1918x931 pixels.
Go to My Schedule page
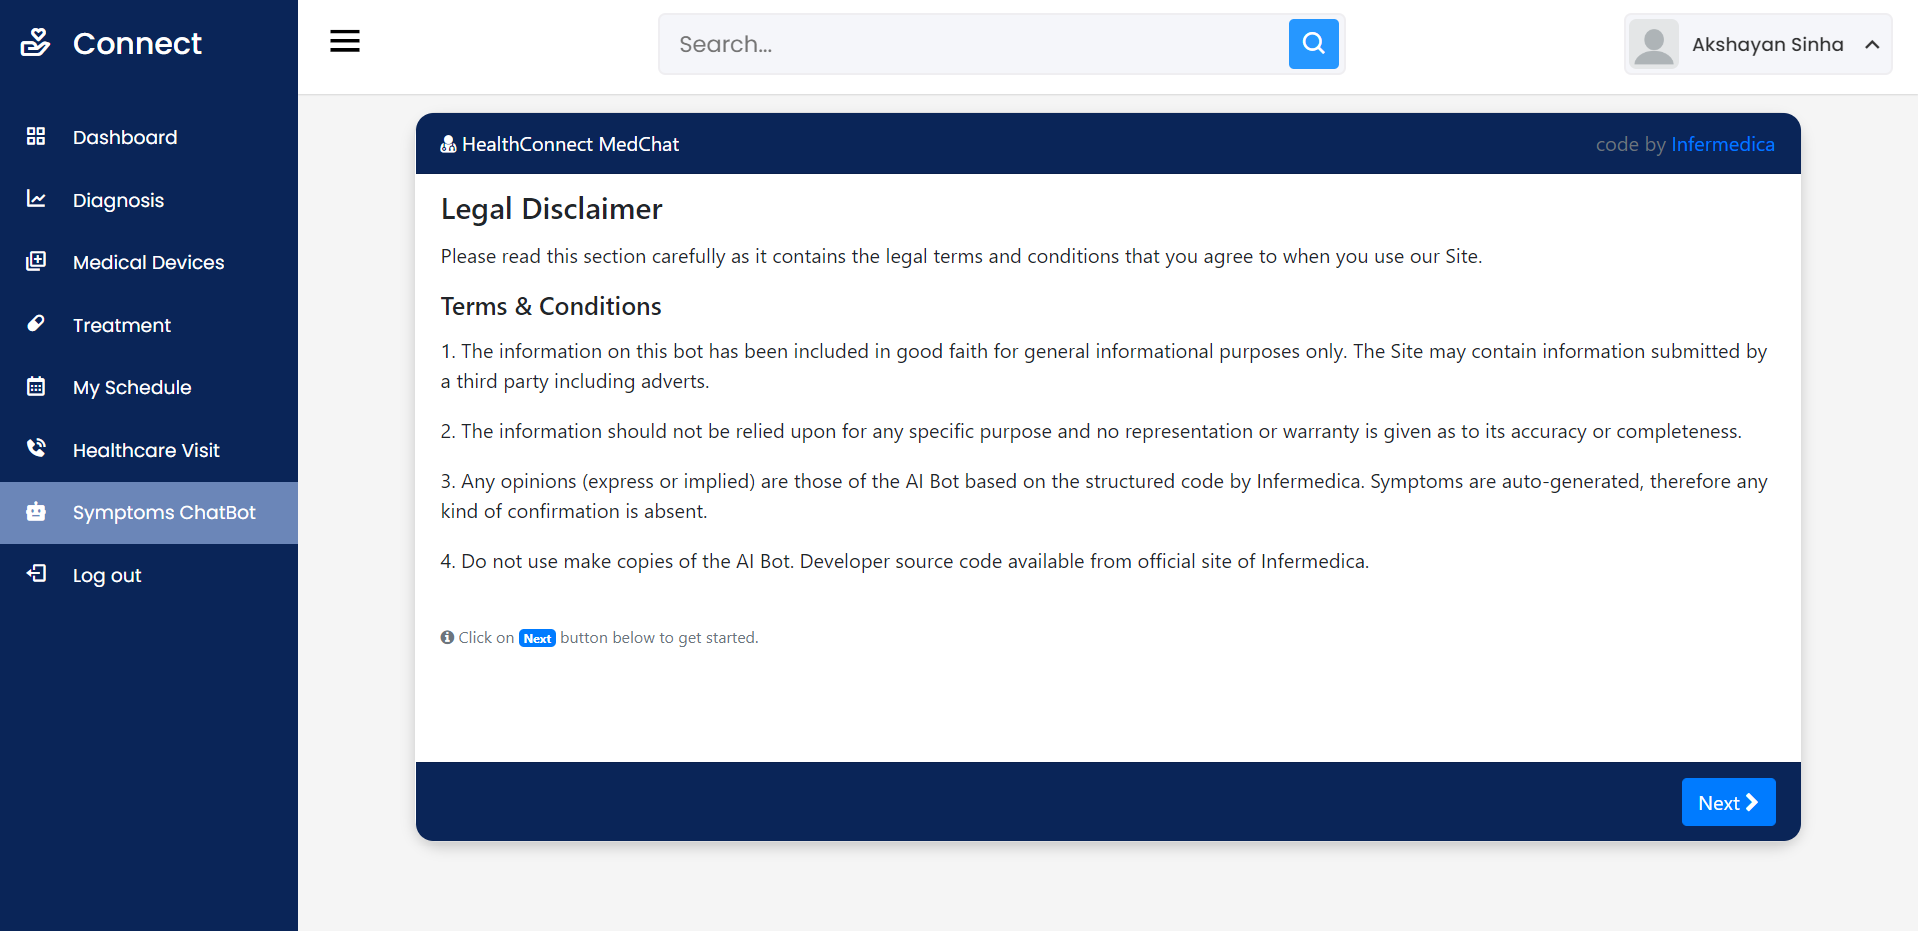(132, 387)
